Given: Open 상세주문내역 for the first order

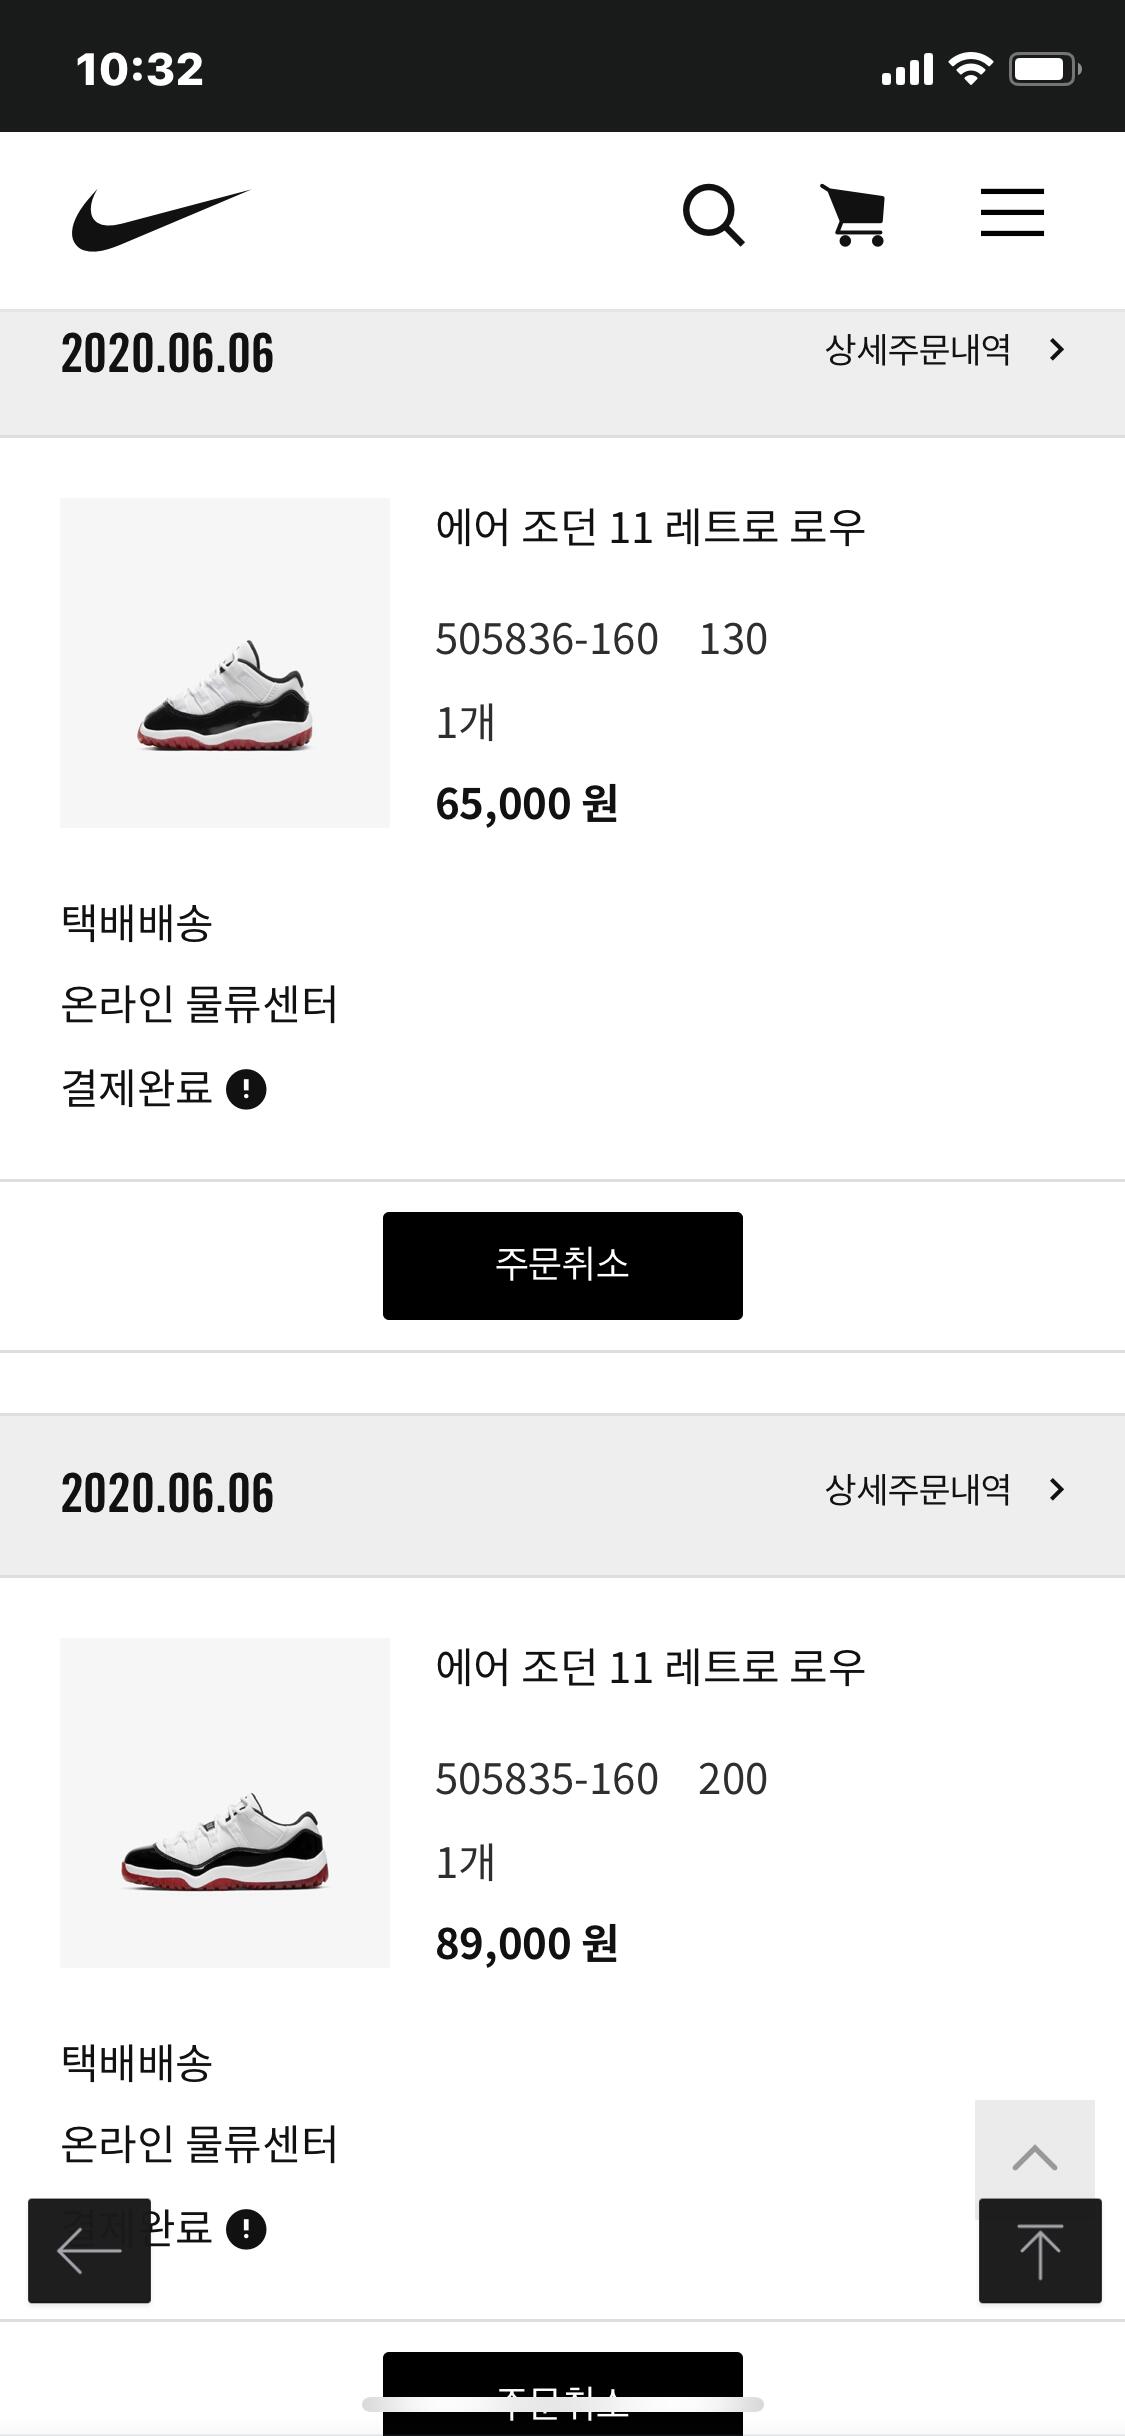Looking at the screenshot, I should click(917, 350).
